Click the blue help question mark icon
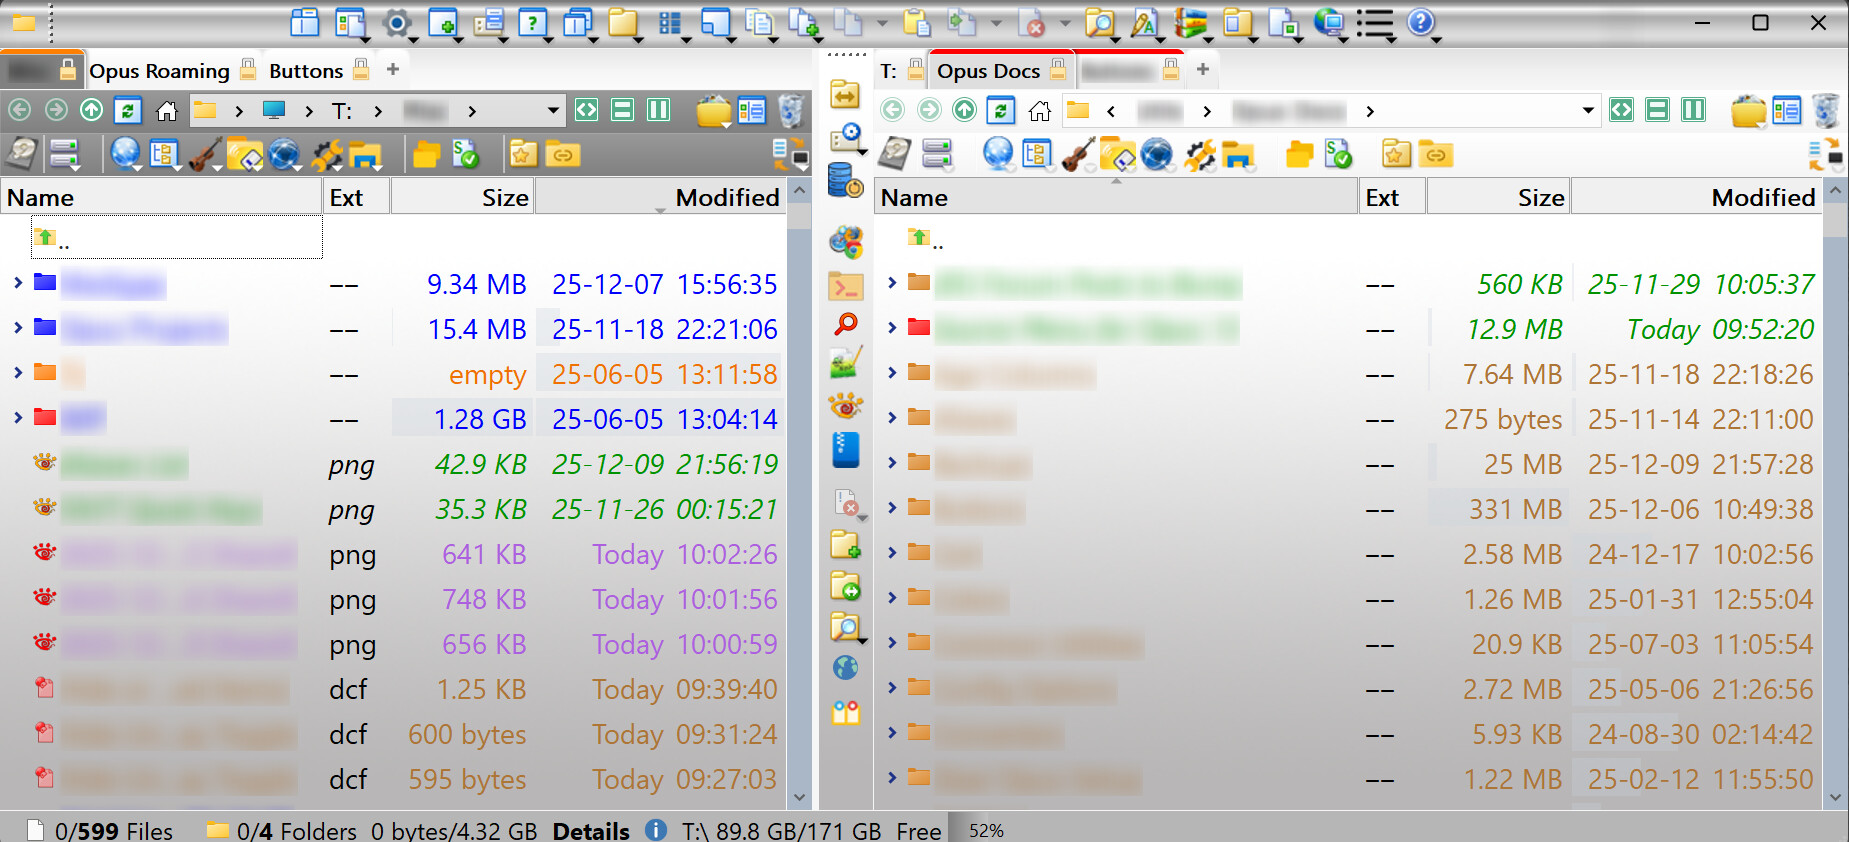 1420,22
